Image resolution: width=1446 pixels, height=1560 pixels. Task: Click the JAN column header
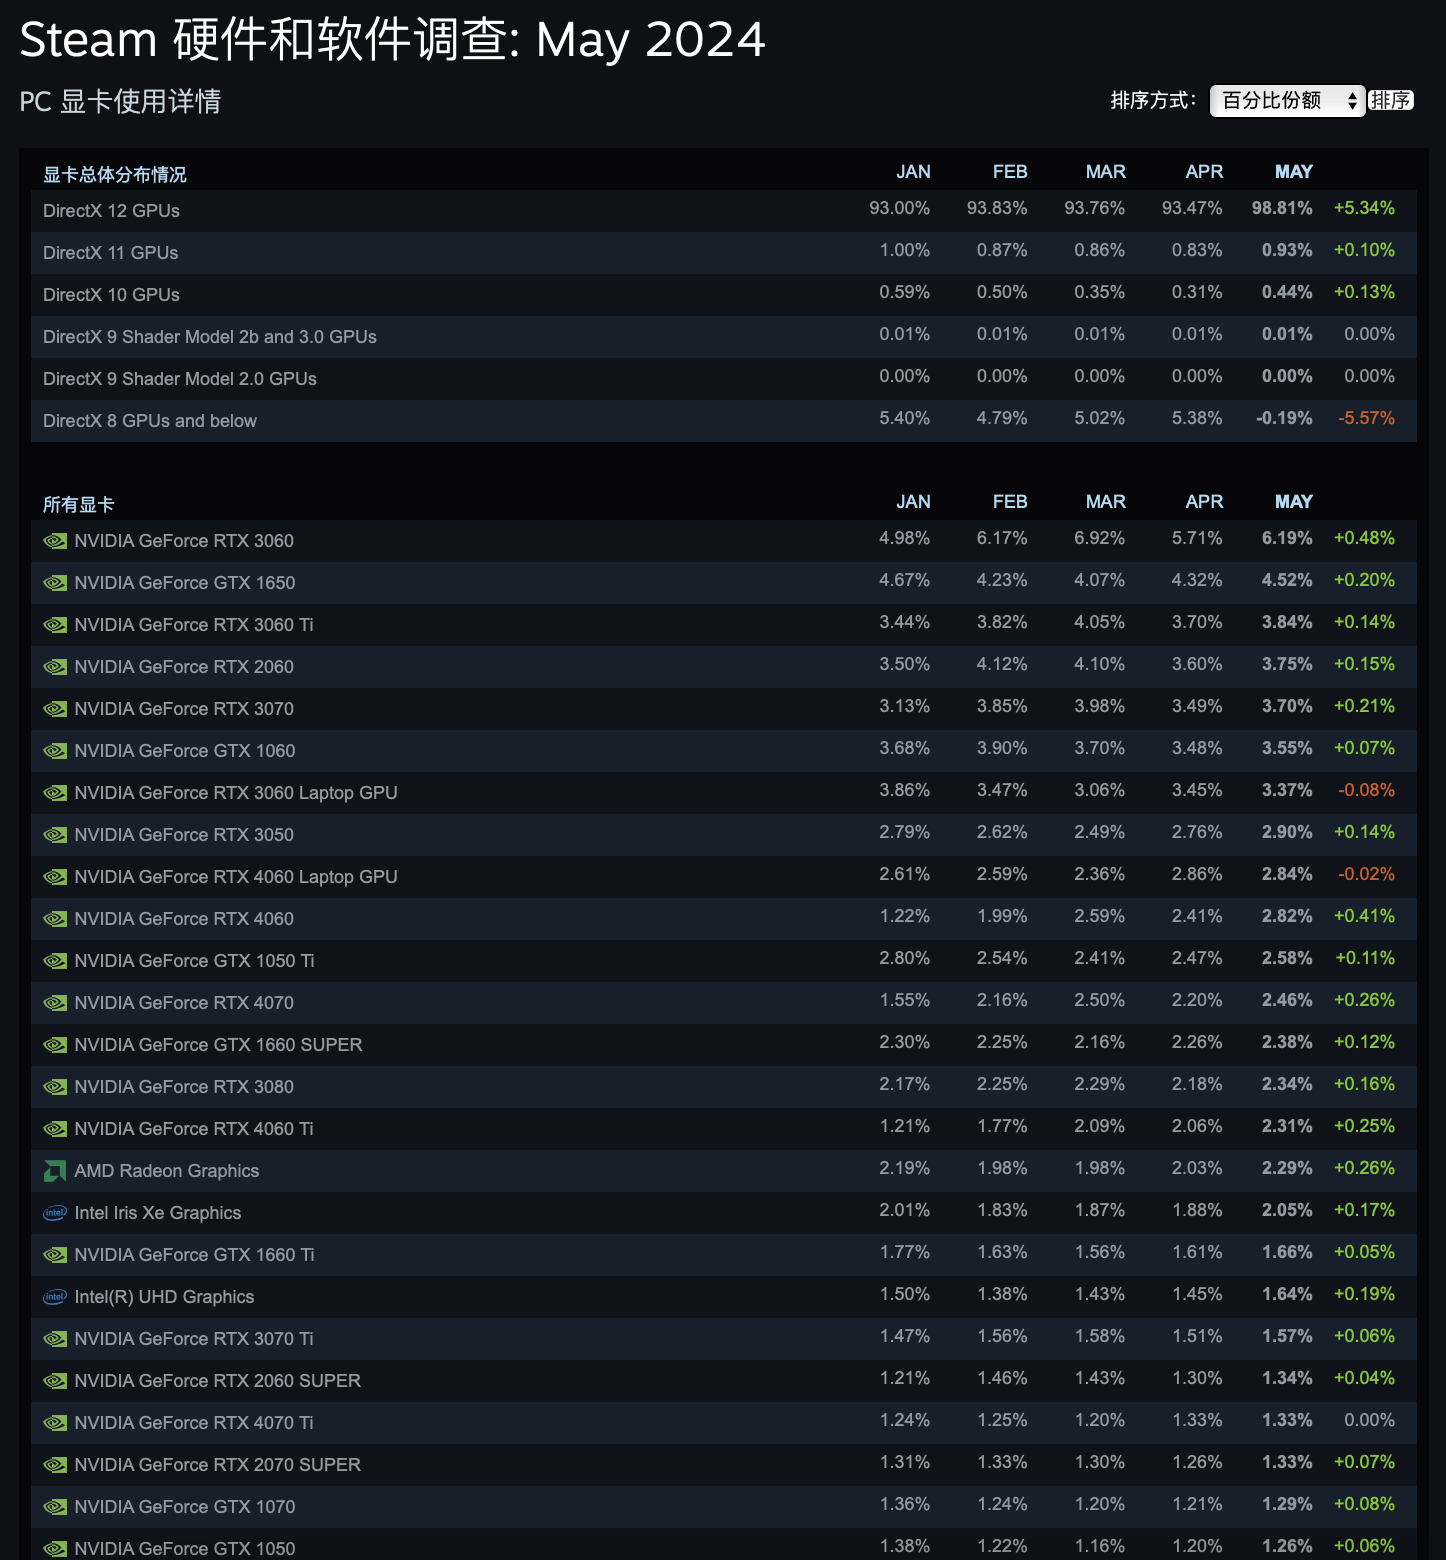point(913,171)
